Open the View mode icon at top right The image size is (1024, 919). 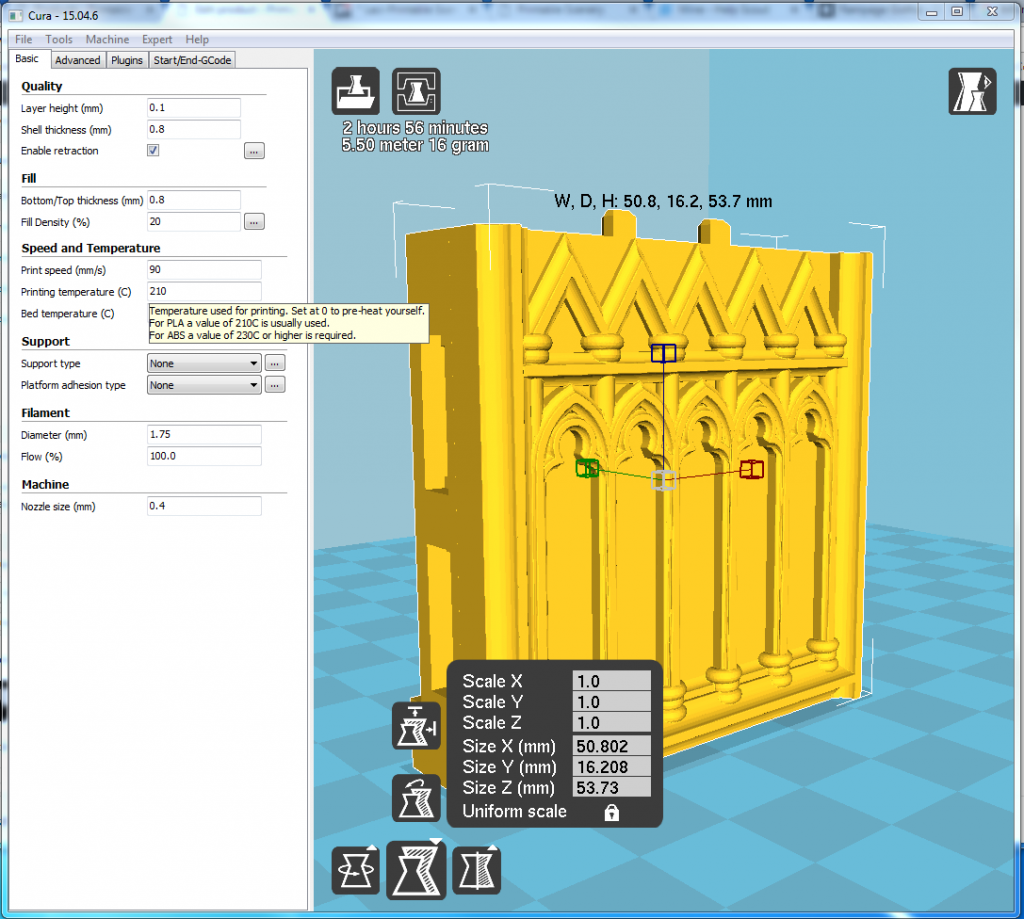(x=972, y=92)
